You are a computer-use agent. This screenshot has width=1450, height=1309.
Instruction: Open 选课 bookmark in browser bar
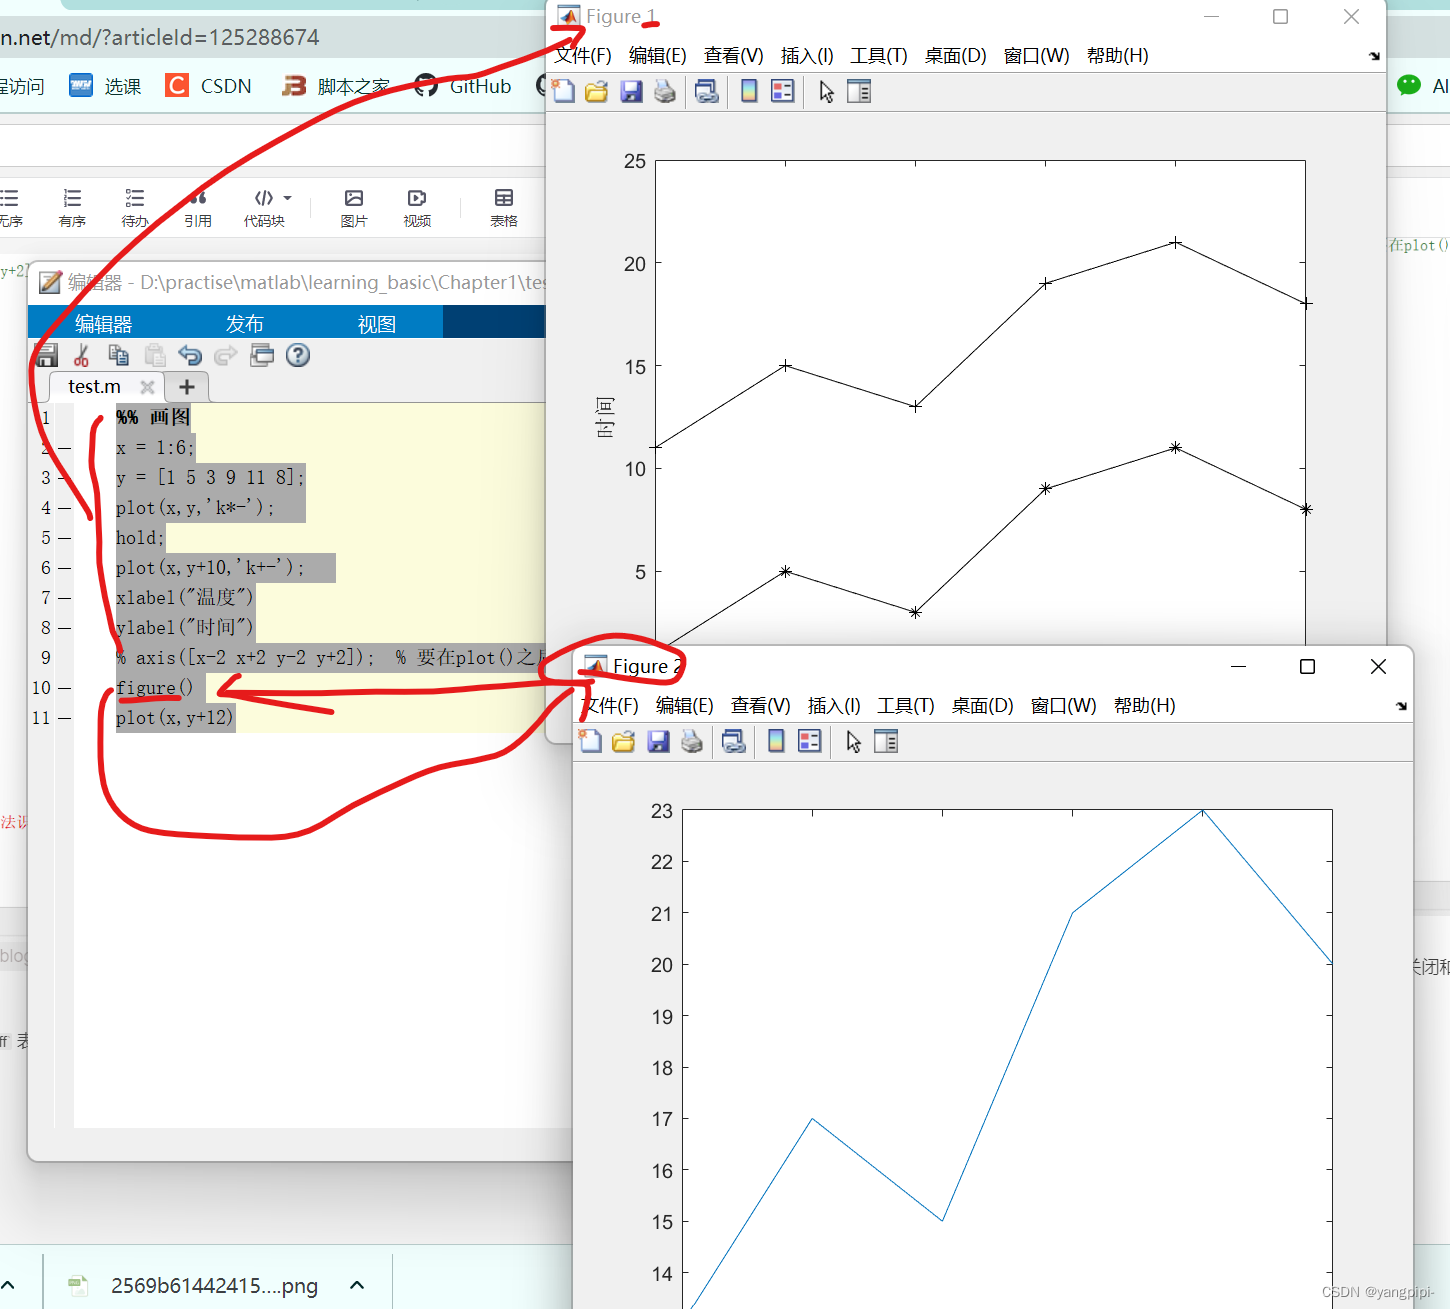coord(105,86)
